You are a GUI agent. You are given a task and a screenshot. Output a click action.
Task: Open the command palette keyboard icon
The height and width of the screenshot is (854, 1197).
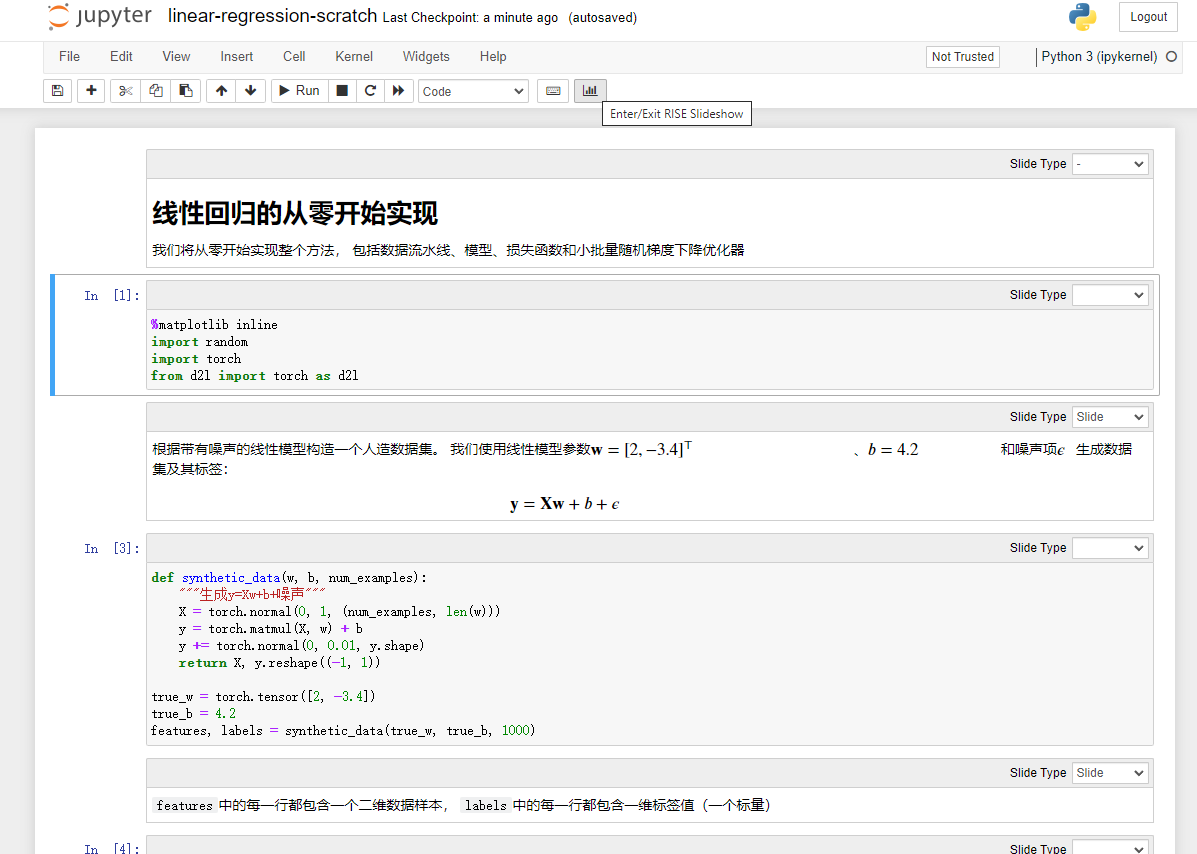tap(553, 91)
